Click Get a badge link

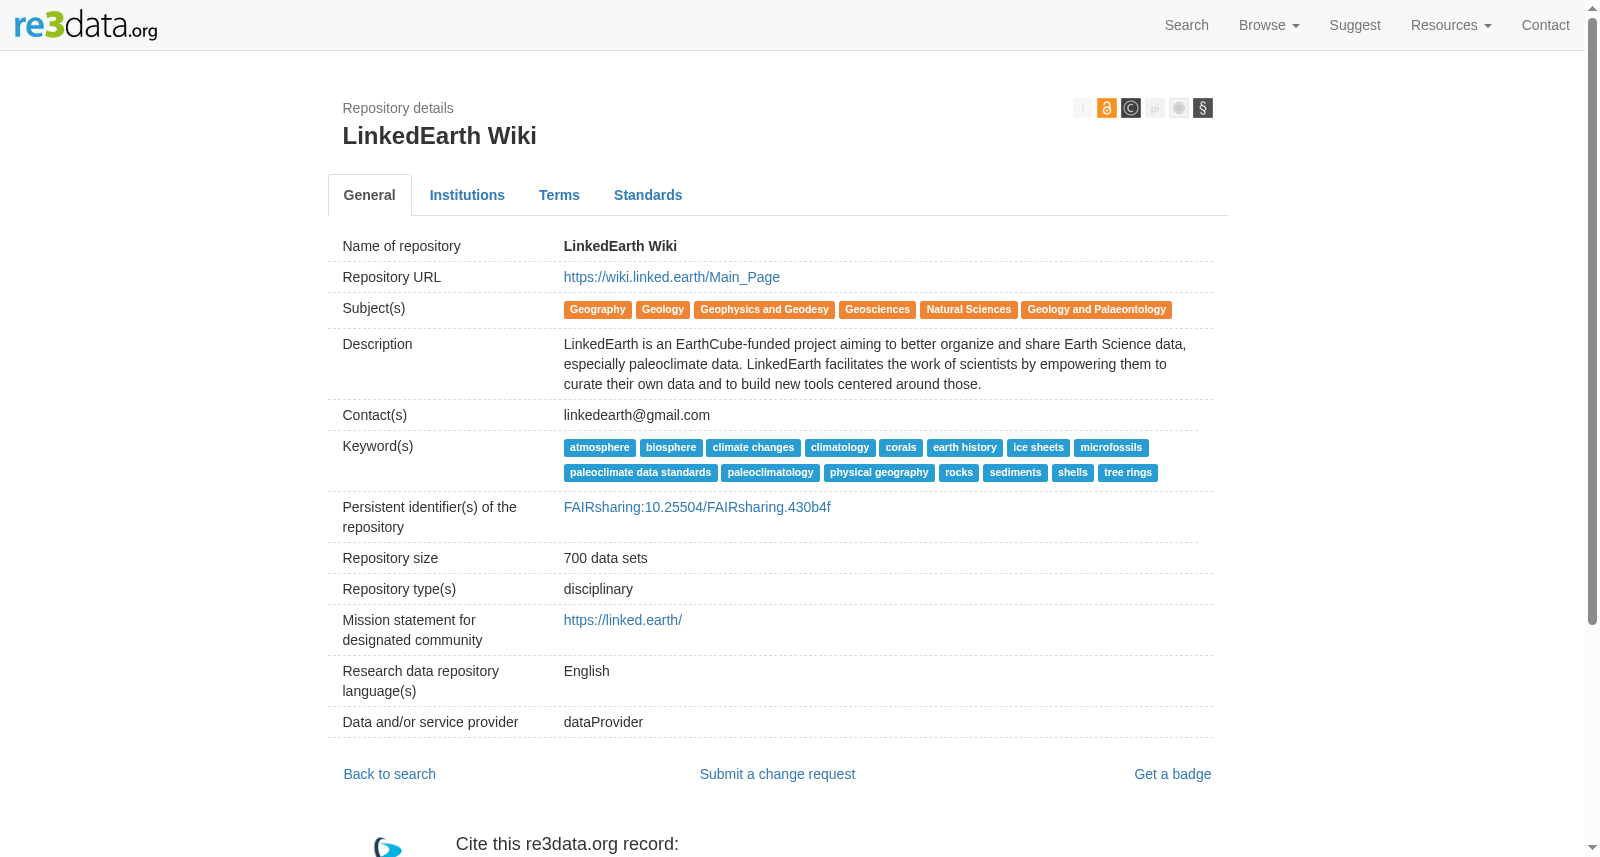point(1173,774)
